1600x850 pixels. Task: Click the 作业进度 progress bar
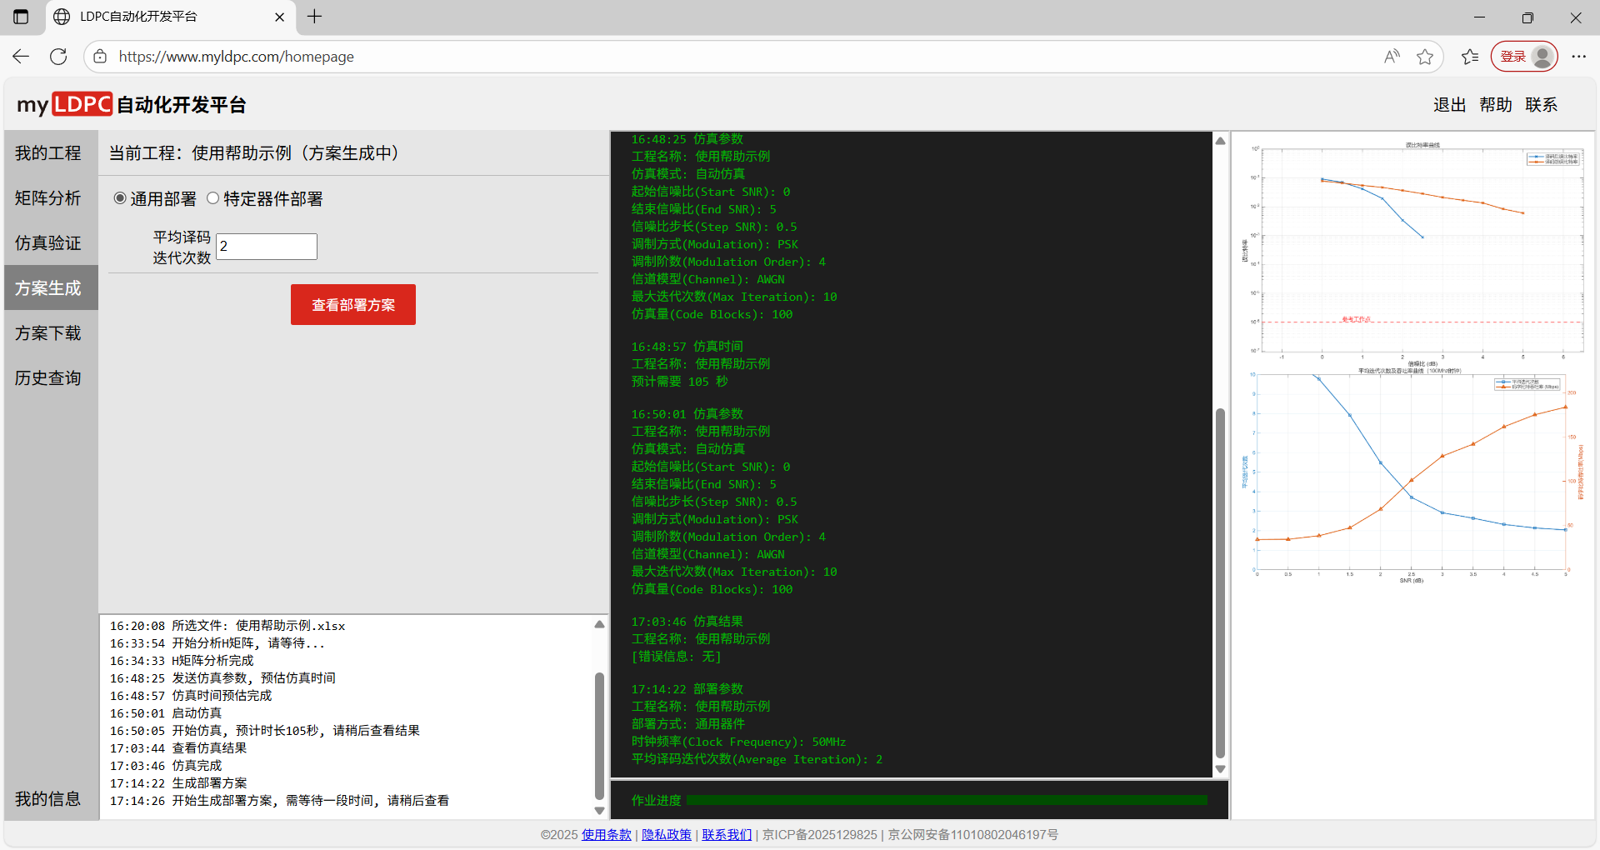pyautogui.click(x=946, y=800)
